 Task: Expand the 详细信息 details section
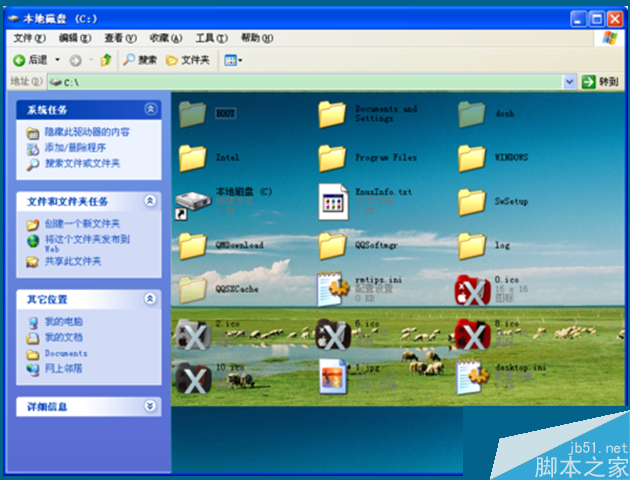tap(151, 406)
